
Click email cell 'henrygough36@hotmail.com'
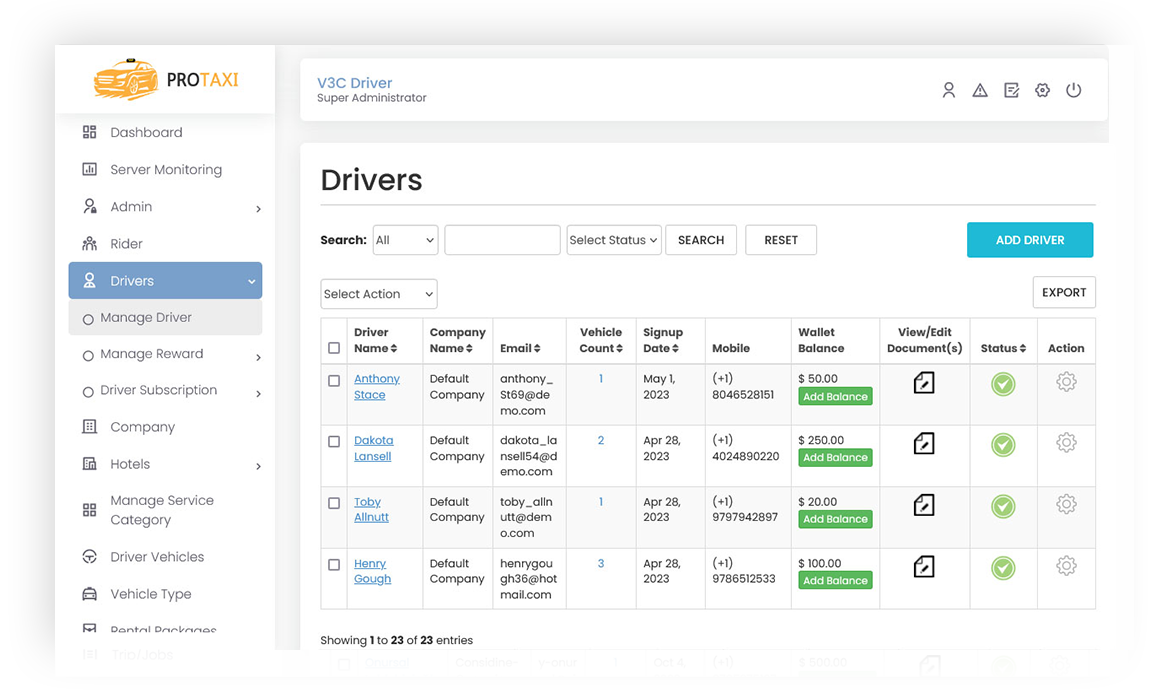[529, 579]
